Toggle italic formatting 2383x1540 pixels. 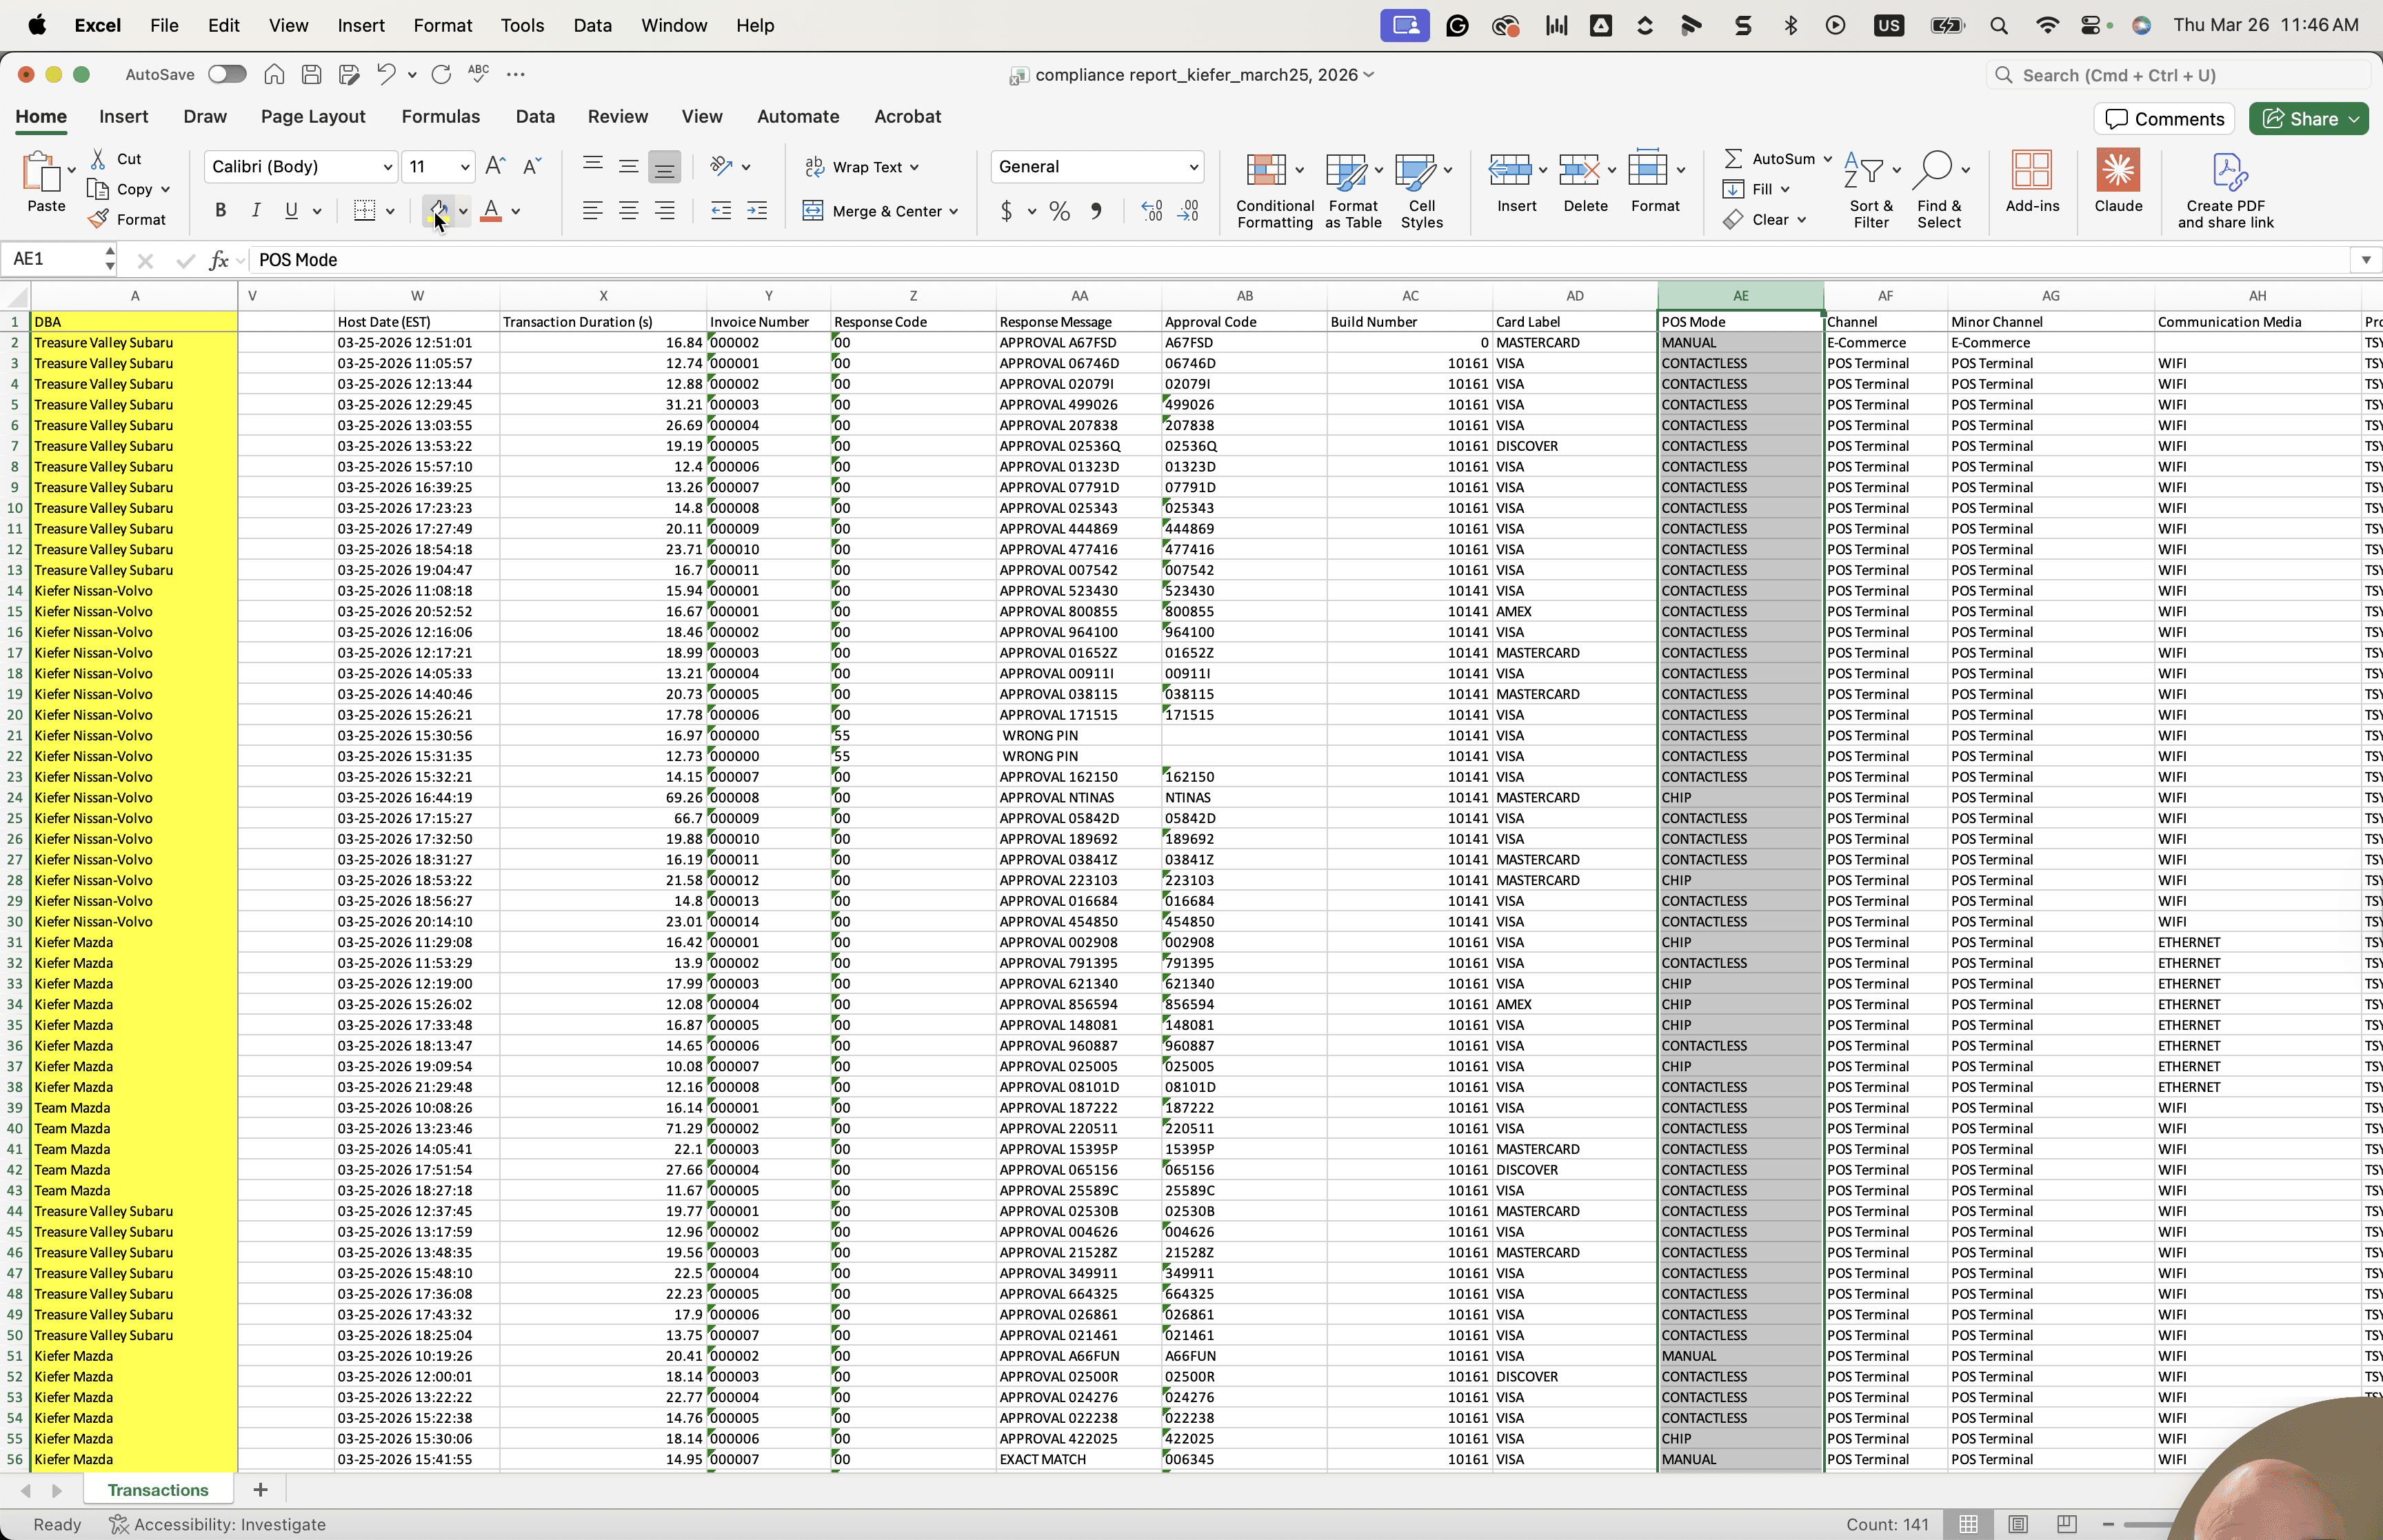click(x=255, y=211)
